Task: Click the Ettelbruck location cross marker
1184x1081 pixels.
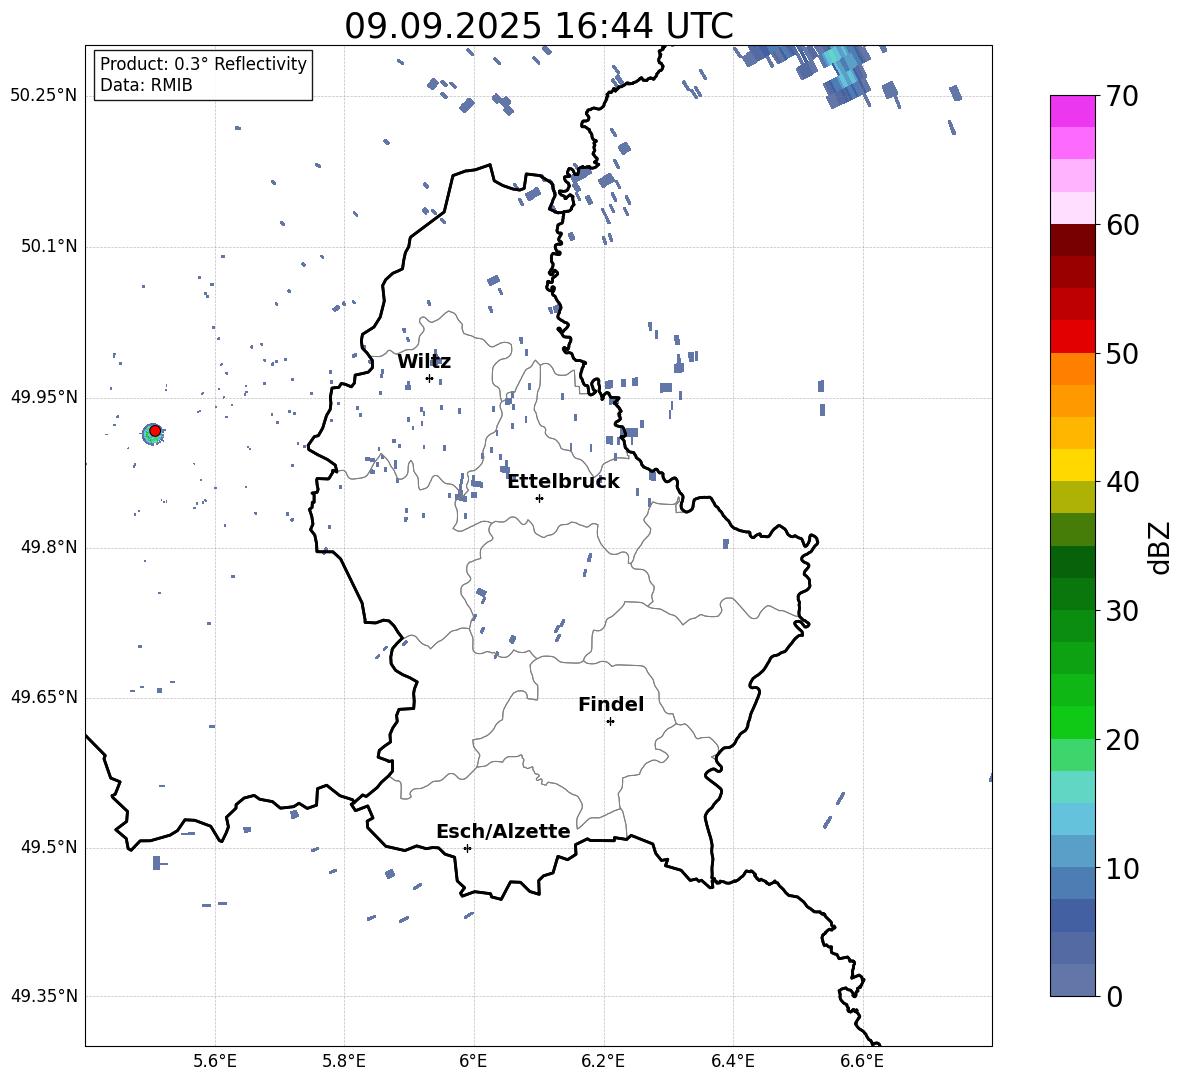Action: pos(539,498)
